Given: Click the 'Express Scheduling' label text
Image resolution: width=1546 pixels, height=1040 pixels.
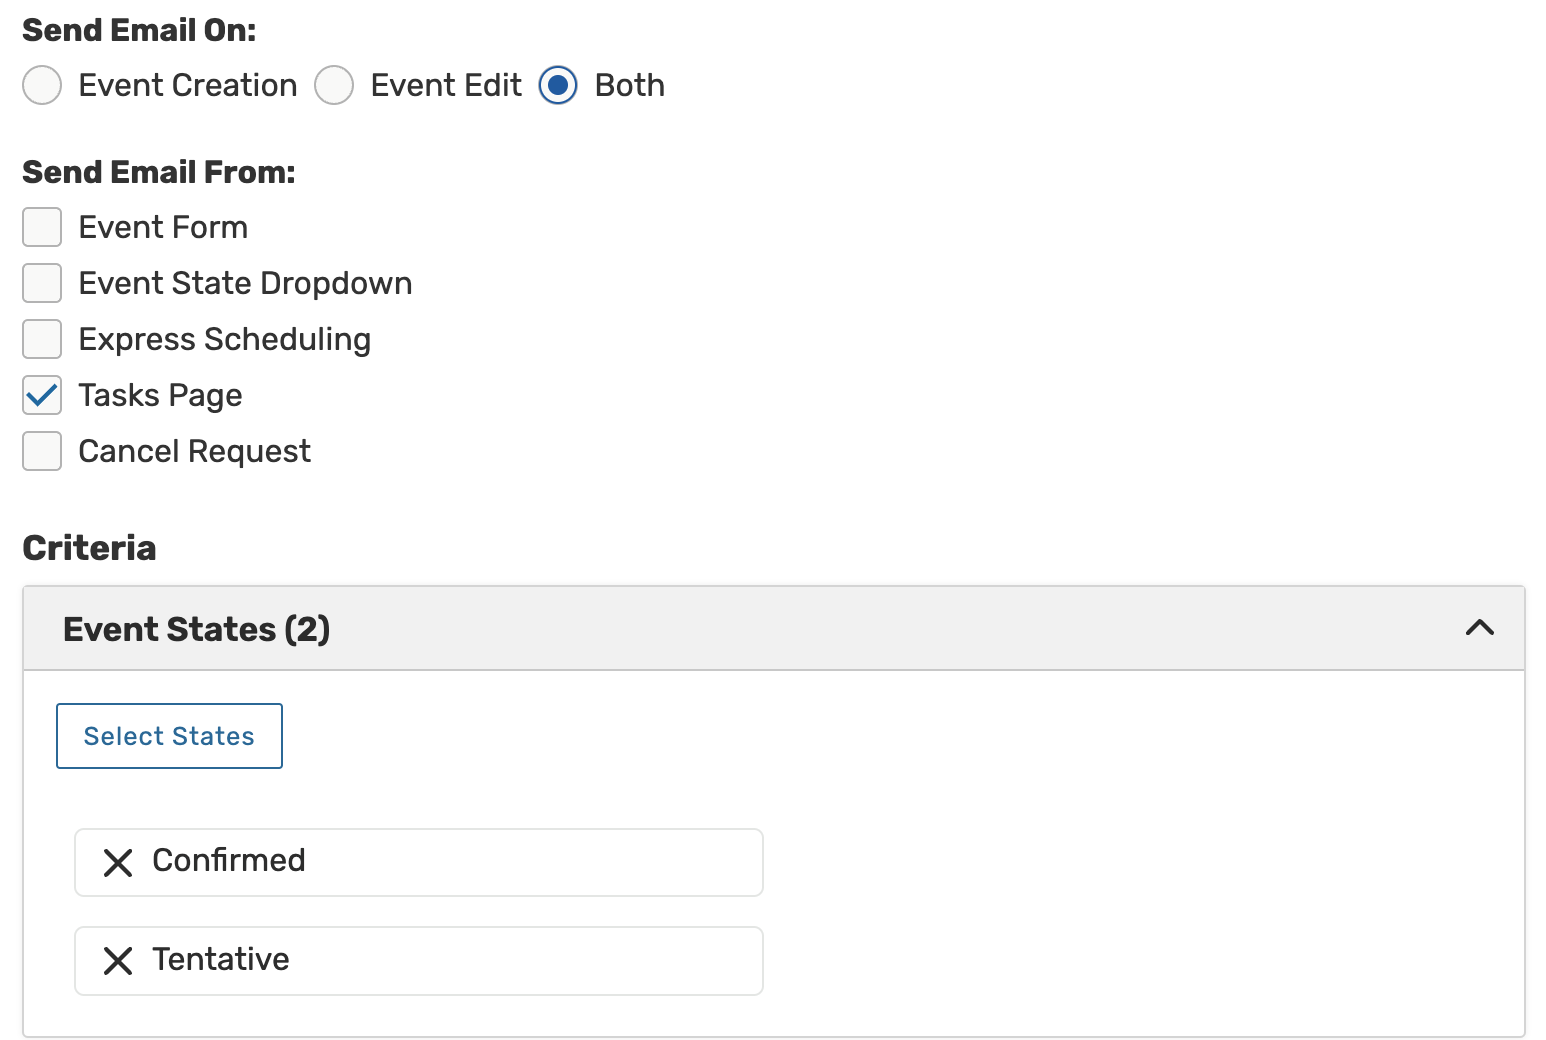Looking at the screenshot, I should pos(224,339).
